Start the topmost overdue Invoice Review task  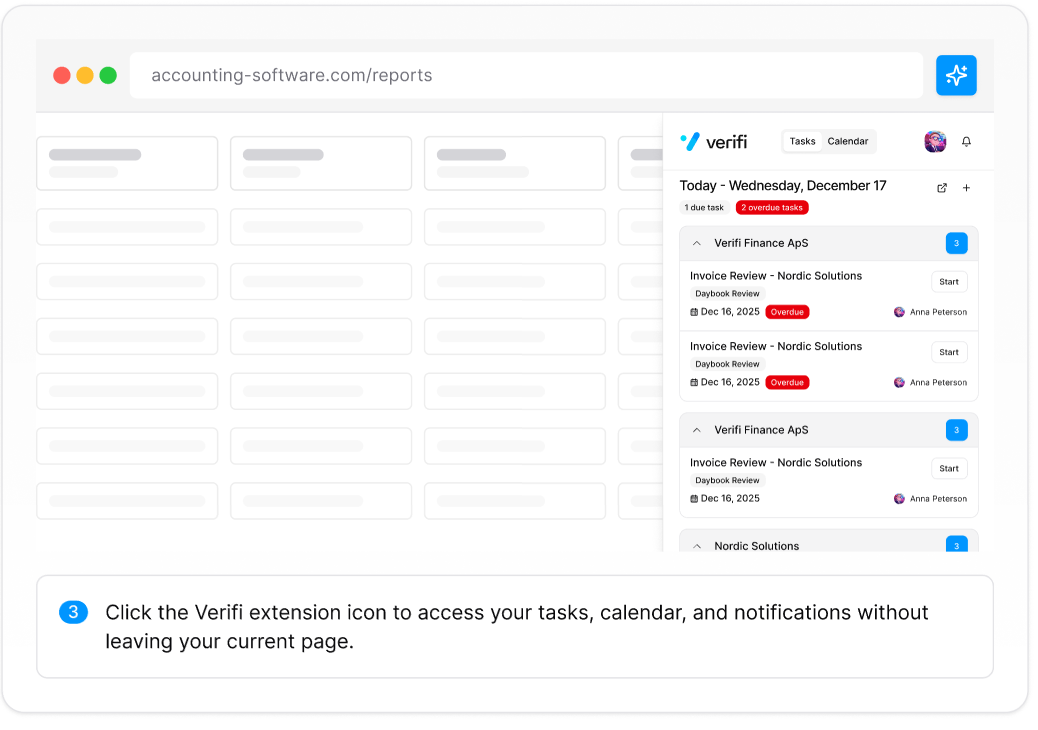pos(949,282)
